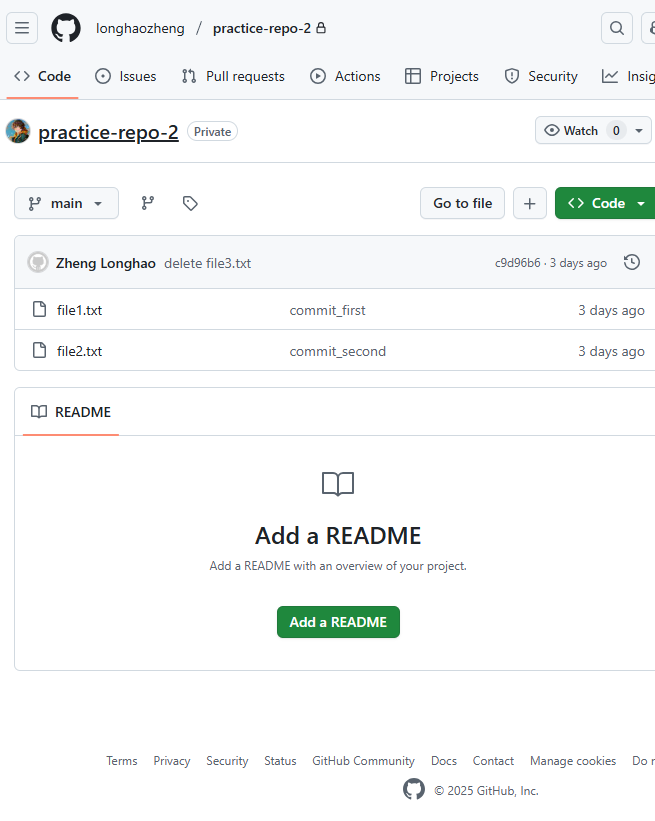
Task: Expand the main branch dropdown
Action: (66, 203)
